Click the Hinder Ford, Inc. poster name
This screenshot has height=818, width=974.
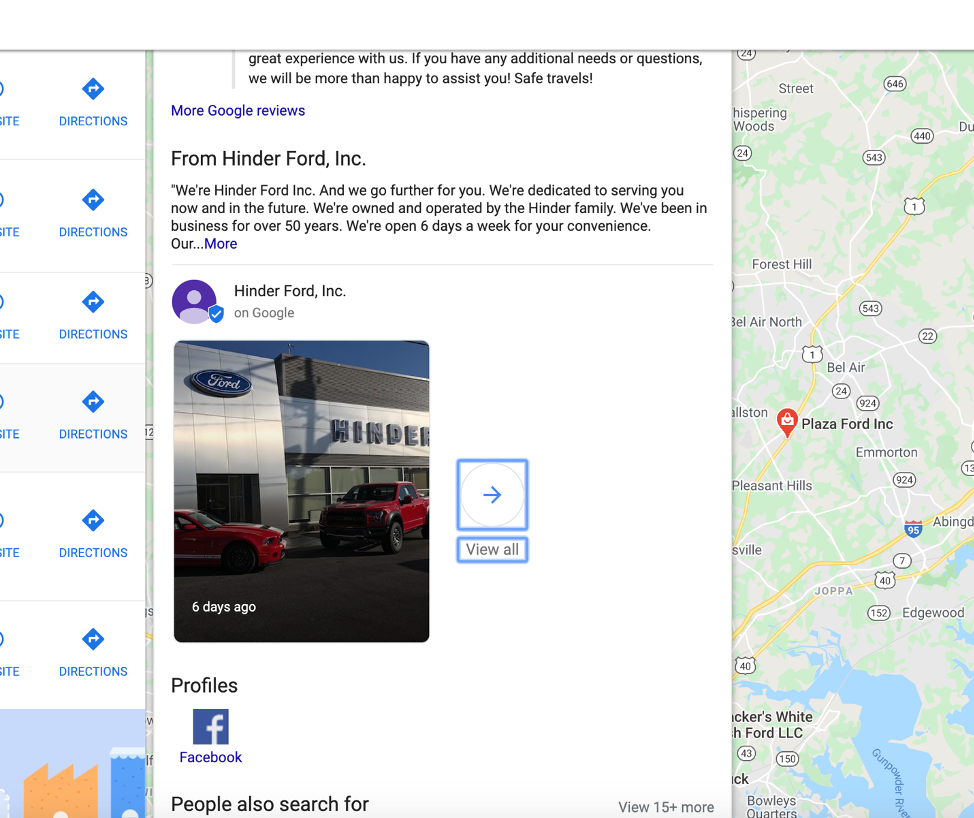coord(290,291)
